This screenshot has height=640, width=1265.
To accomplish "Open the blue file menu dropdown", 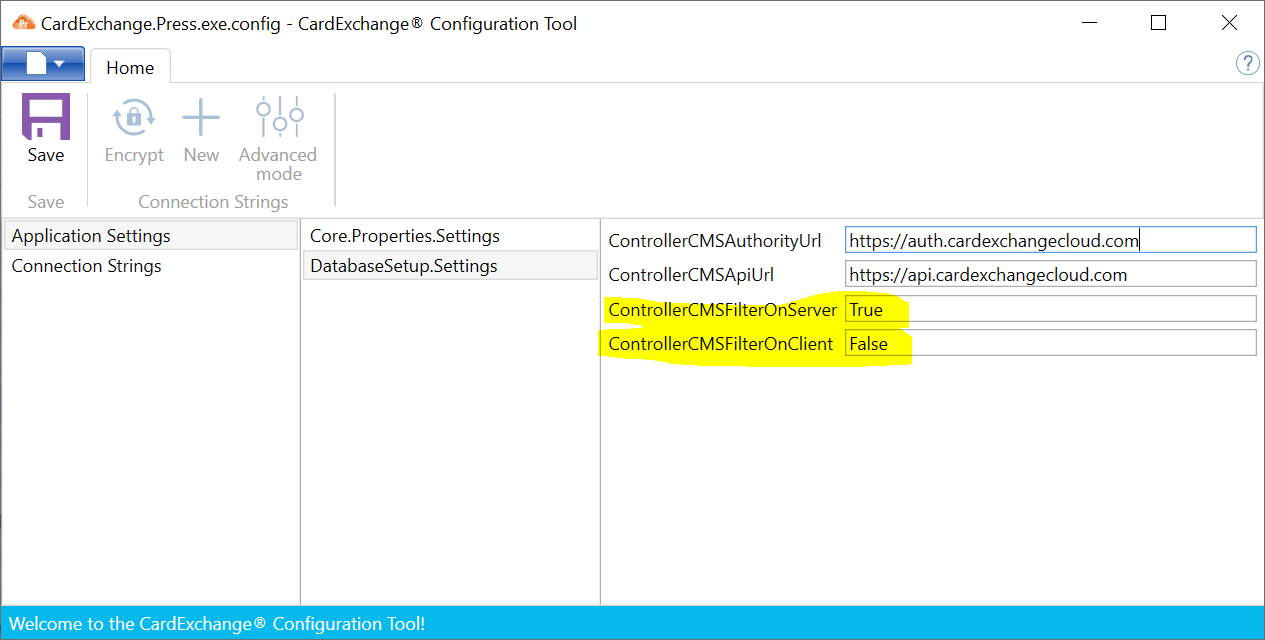I will coord(43,64).
